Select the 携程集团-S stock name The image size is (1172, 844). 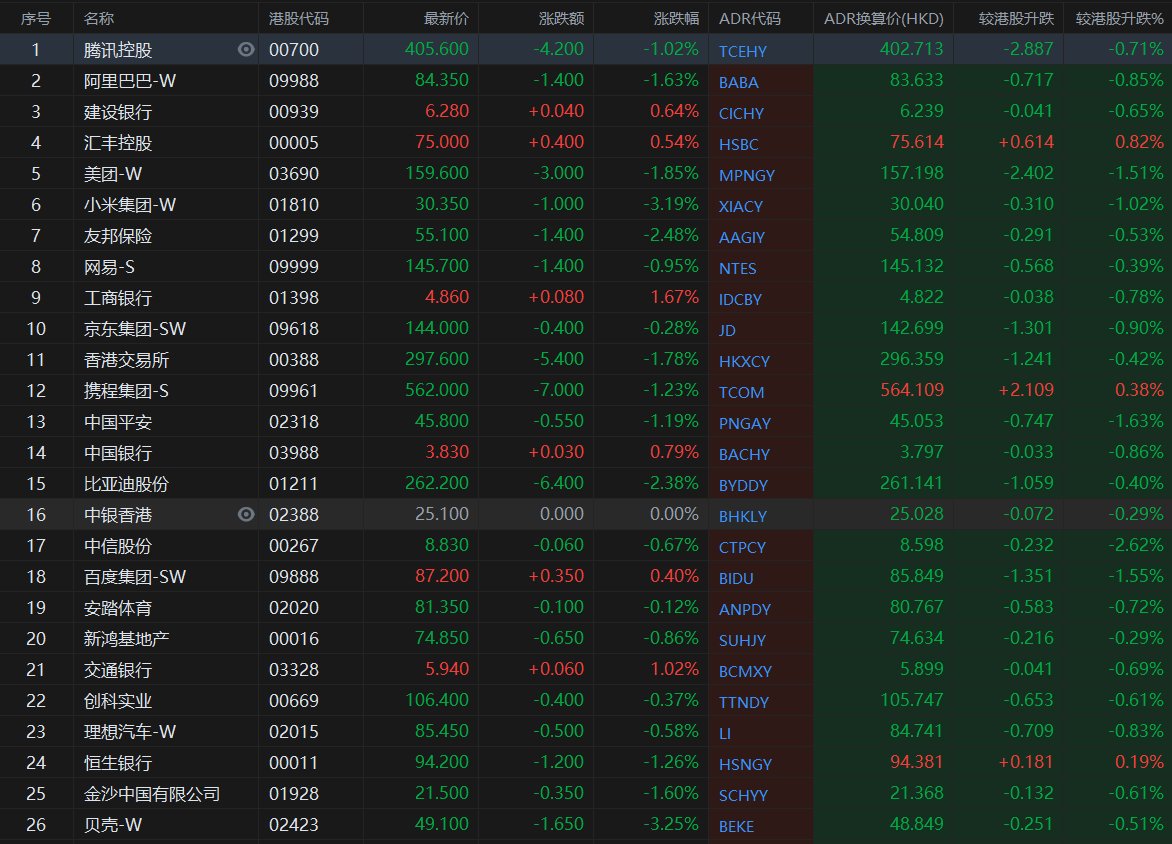coord(126,391)
